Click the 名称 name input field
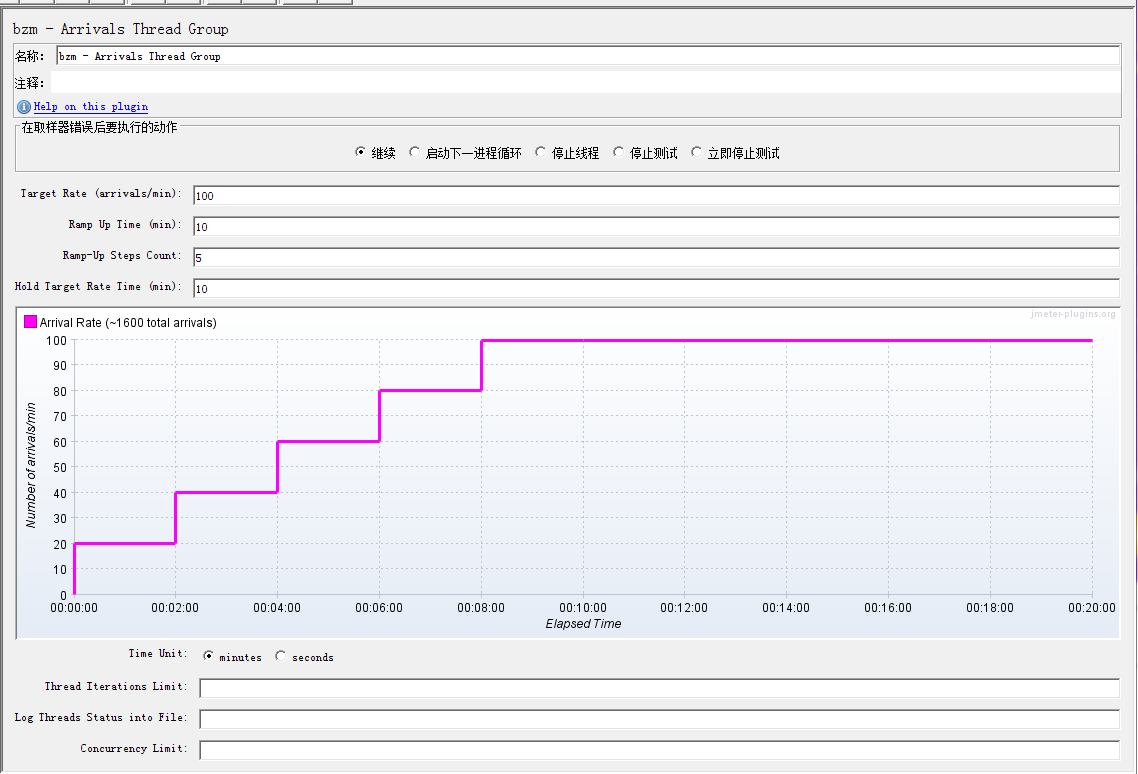Viewport: 1138px width, 774px height. click(588, 56)
